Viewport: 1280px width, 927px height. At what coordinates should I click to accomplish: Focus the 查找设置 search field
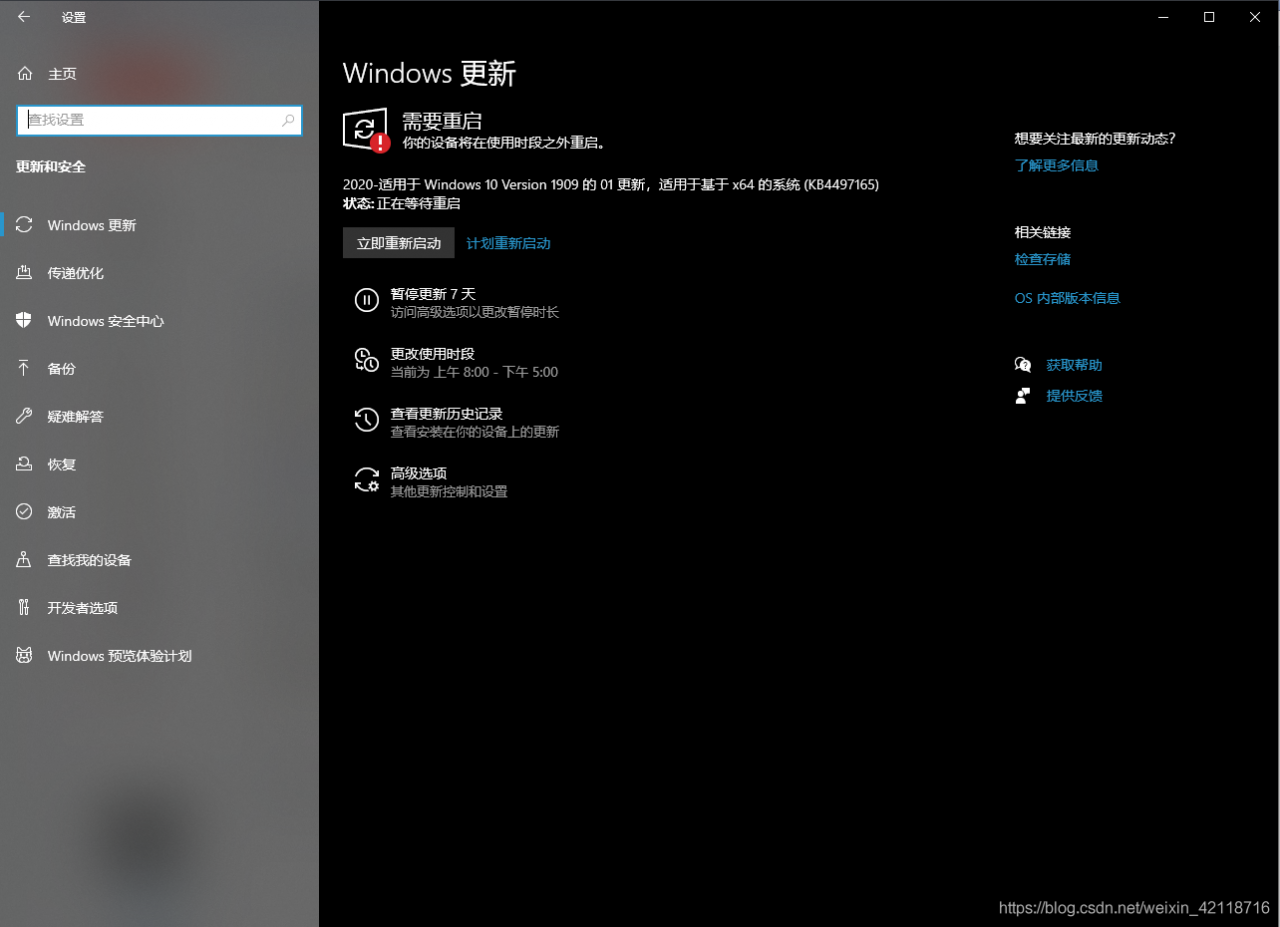pyautogui.click(x=160, y=120)
